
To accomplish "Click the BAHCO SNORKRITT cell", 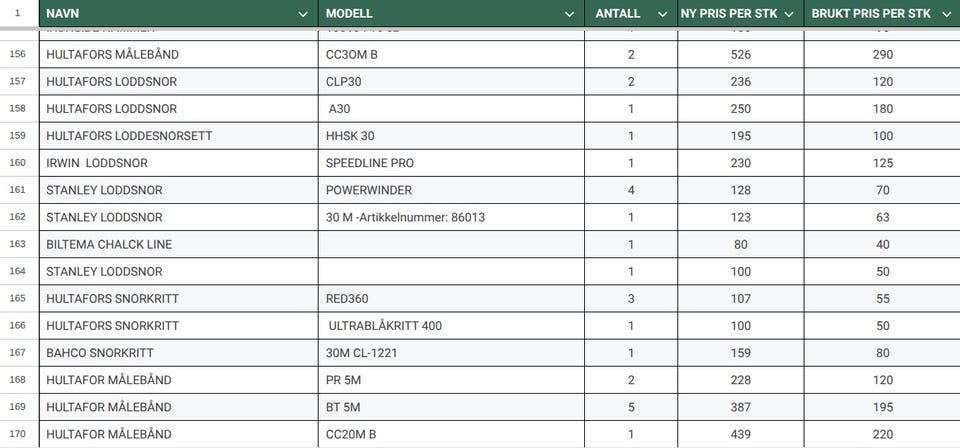I will (179, 353).
